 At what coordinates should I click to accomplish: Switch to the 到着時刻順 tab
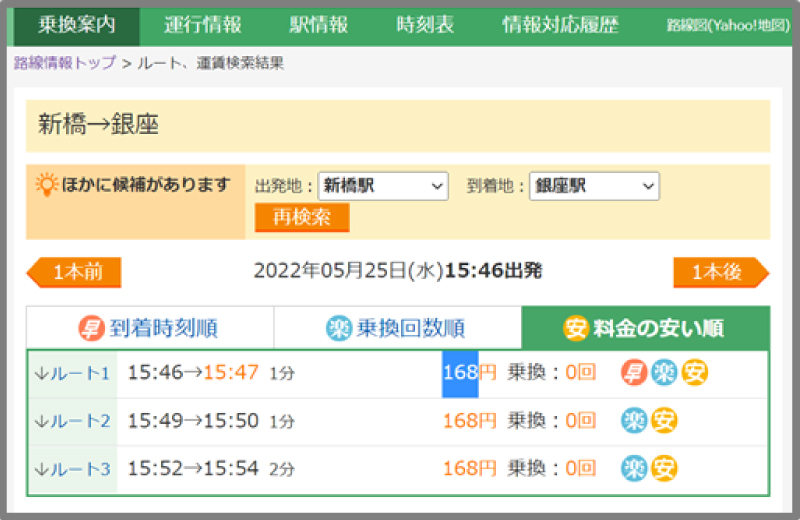(x=149, y=328)
